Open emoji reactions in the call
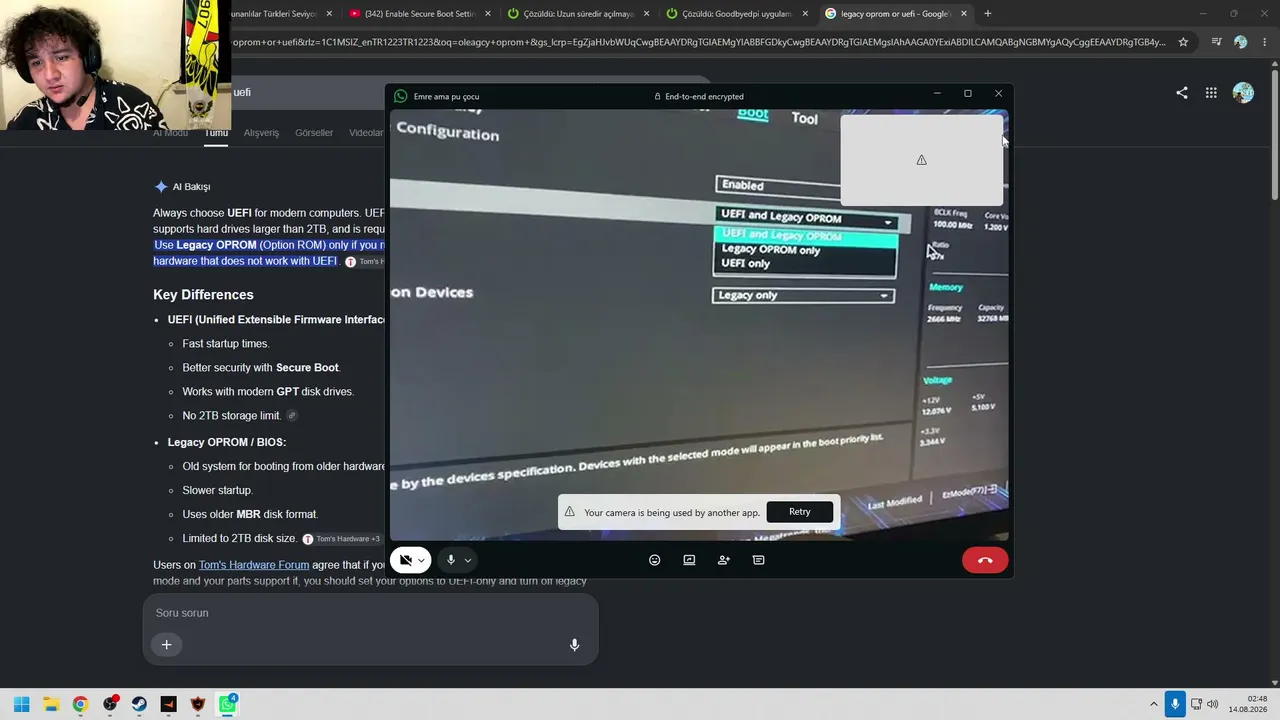Screen dimensions: 1280x720 (x=655, y=560)
